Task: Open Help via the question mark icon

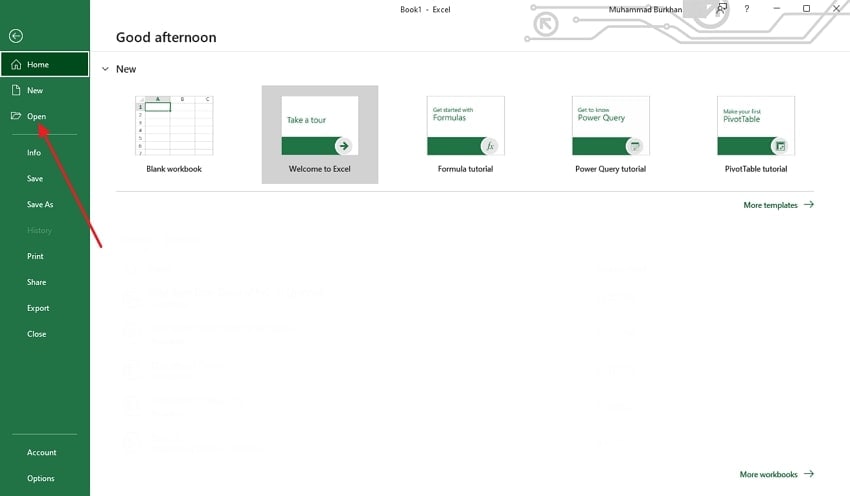Action: (746, 9)
